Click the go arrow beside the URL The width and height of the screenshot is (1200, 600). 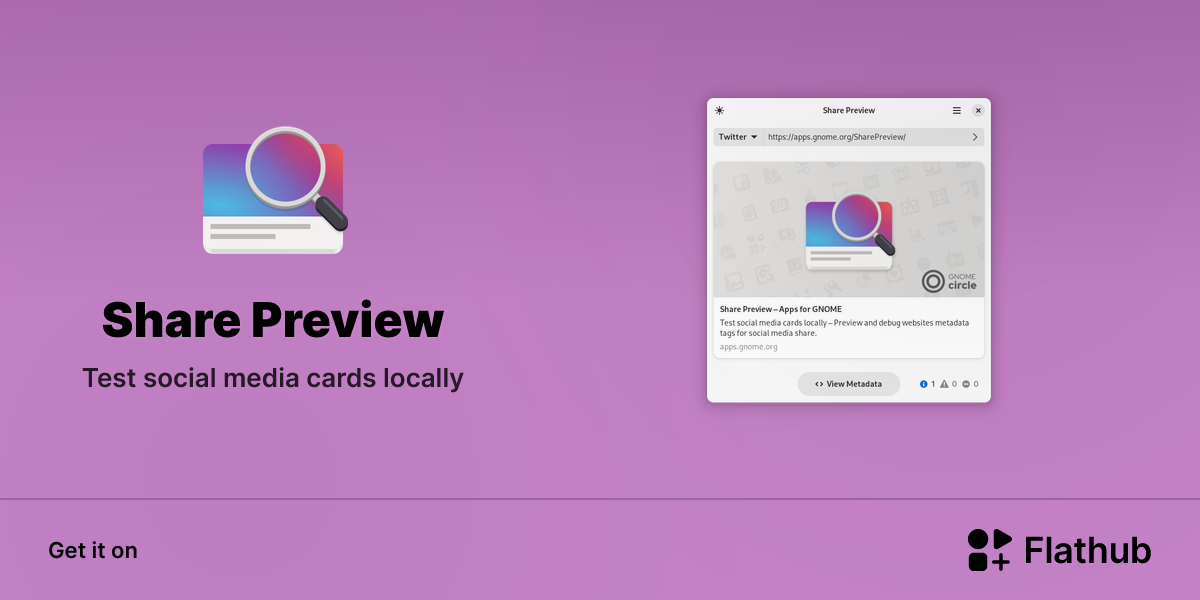pos(975,137)
